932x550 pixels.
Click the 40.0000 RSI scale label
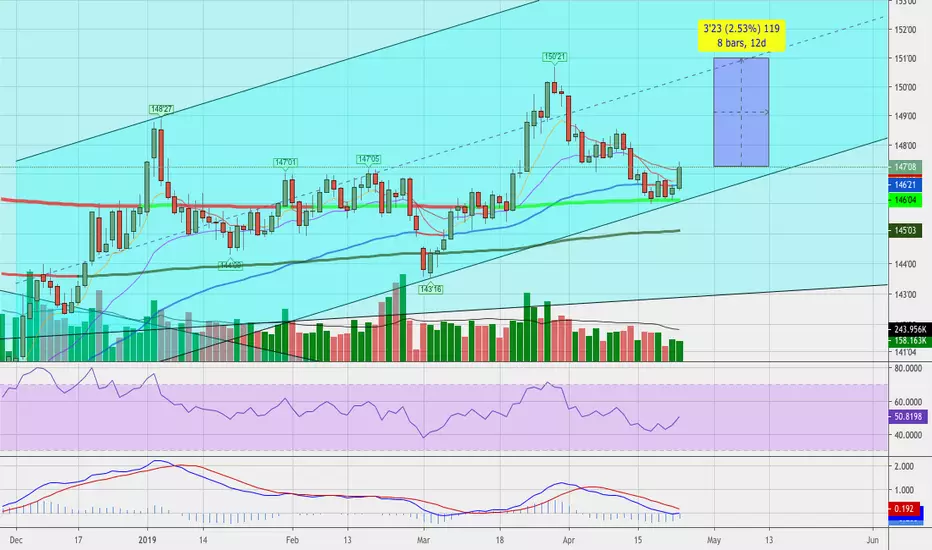[908, 435]
